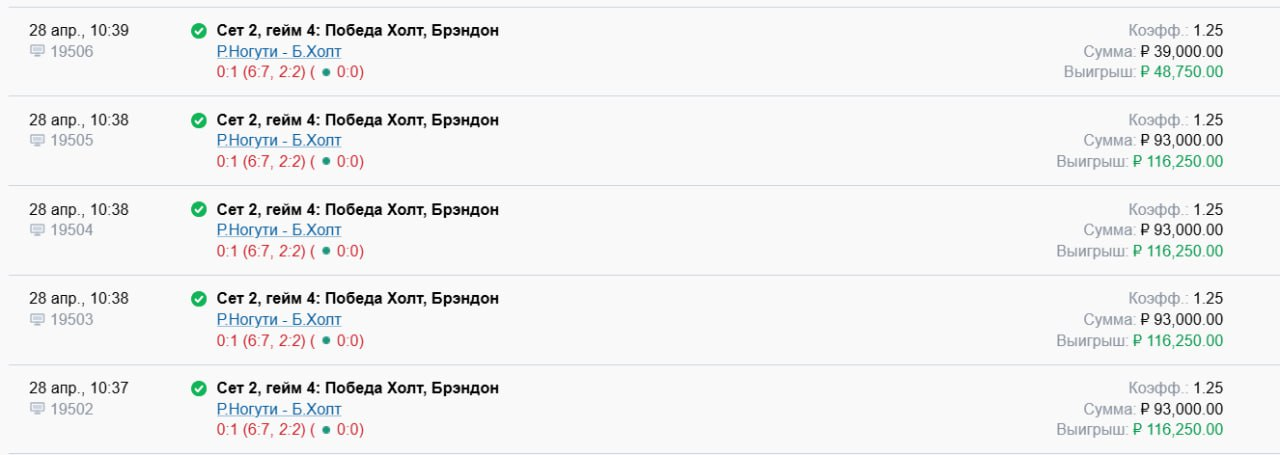The image size is (1280, 455).
Task: Click the monitor icon beside bet 19506
Action: click(38, 52)
